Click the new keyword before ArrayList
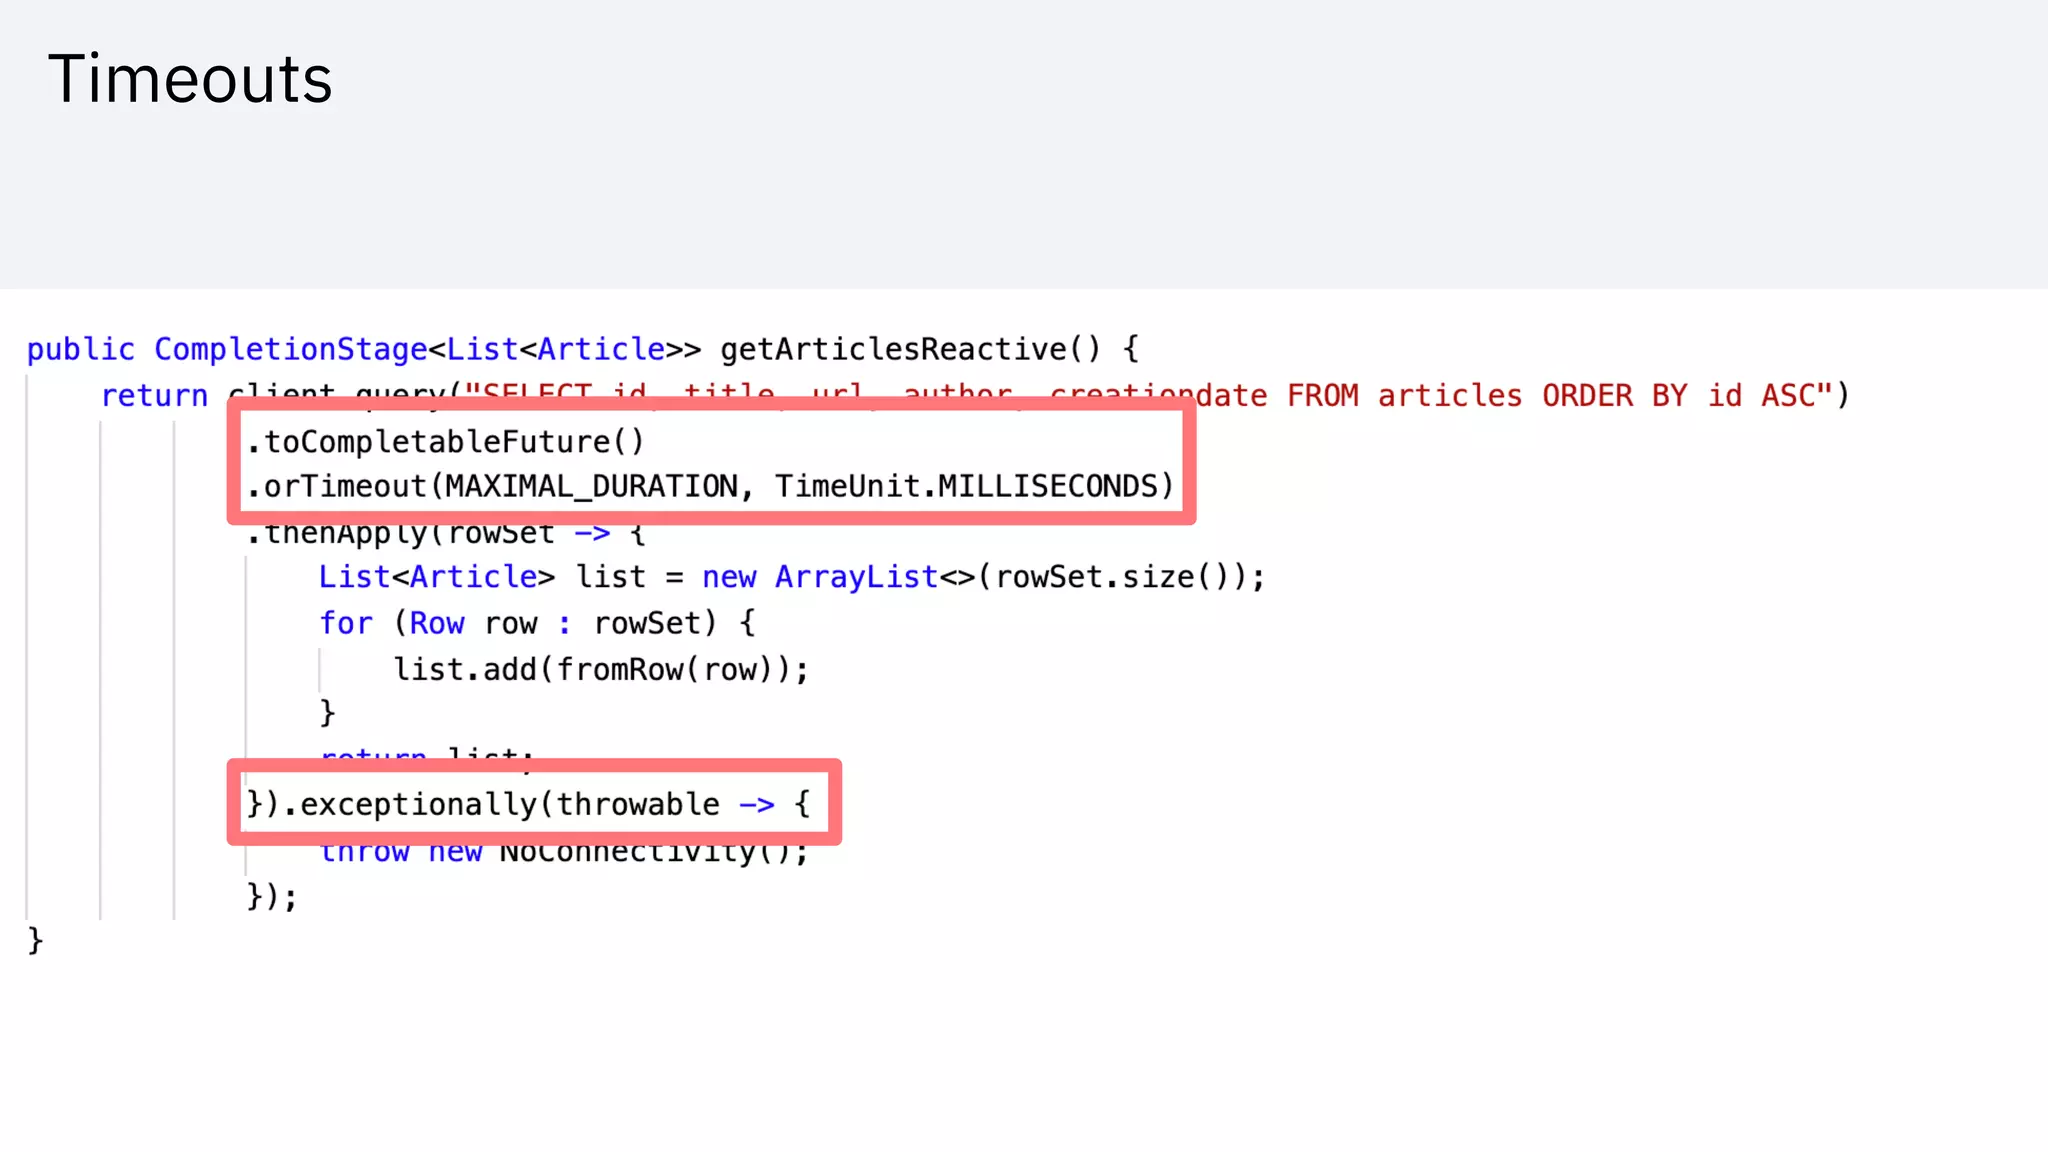The width and height of the screenshot is (2048, 1152). pos(728,577)
